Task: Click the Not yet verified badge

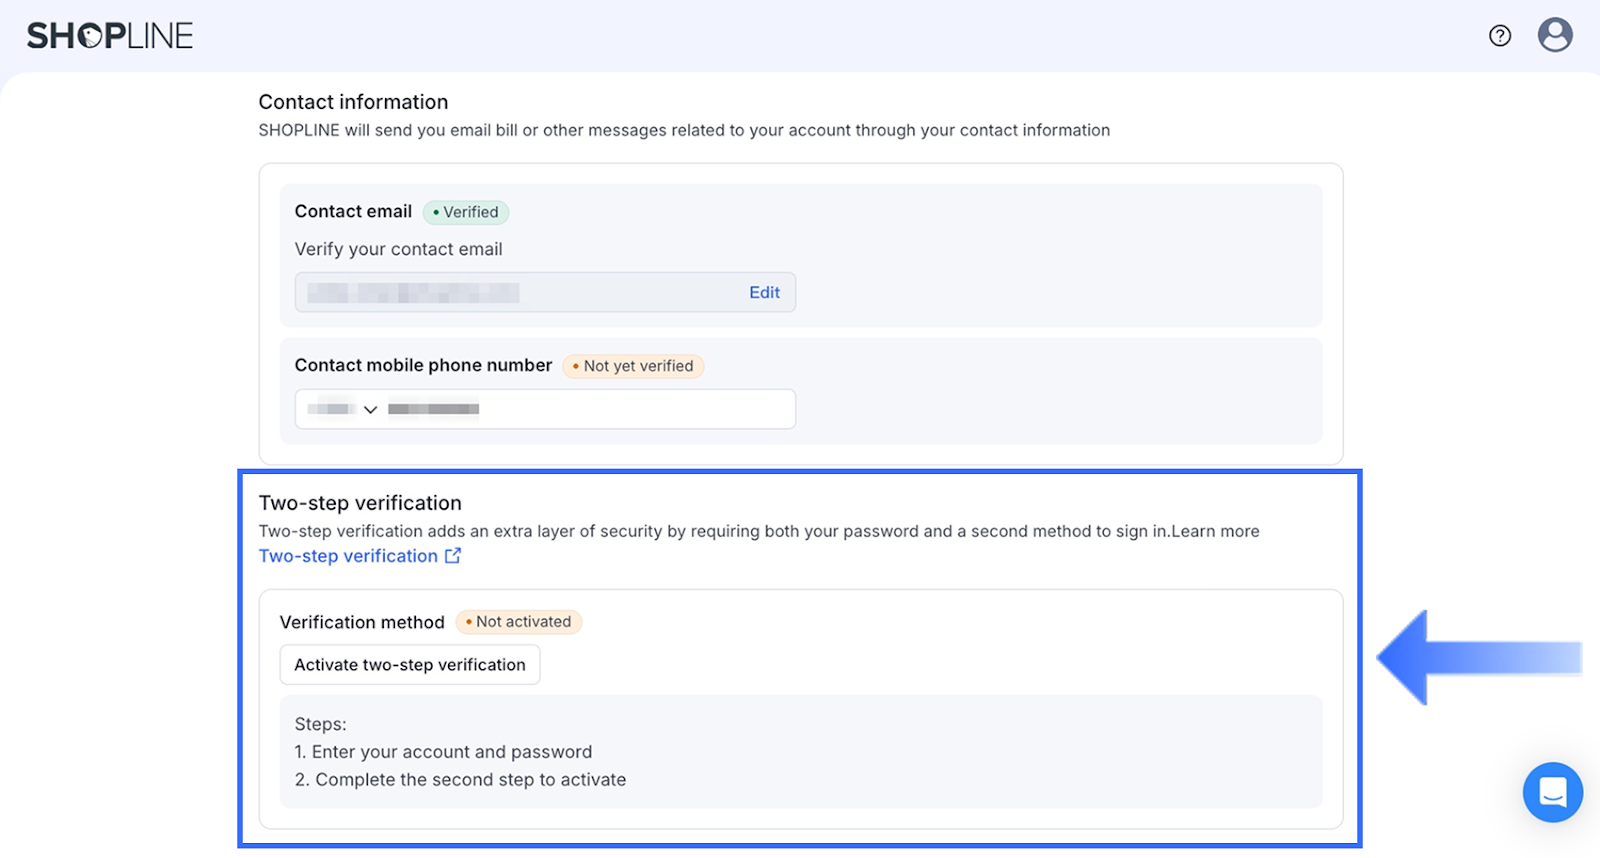Action: click(633, 366)
